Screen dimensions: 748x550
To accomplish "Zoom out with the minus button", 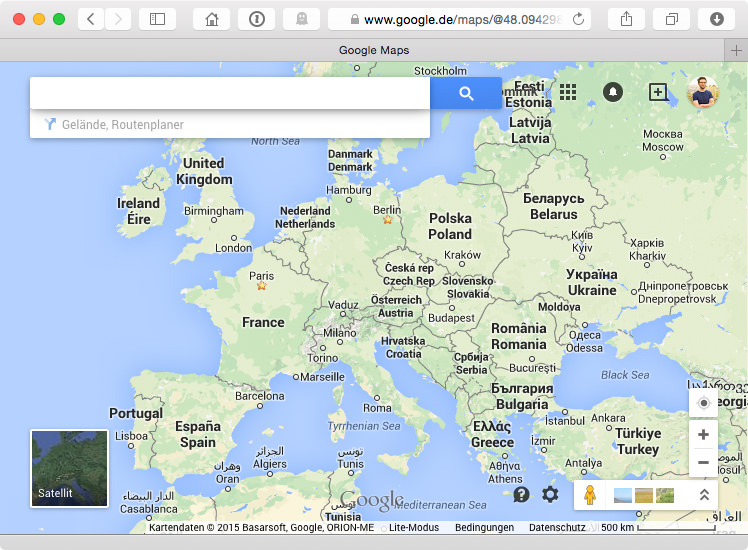I will pos(703,462).
